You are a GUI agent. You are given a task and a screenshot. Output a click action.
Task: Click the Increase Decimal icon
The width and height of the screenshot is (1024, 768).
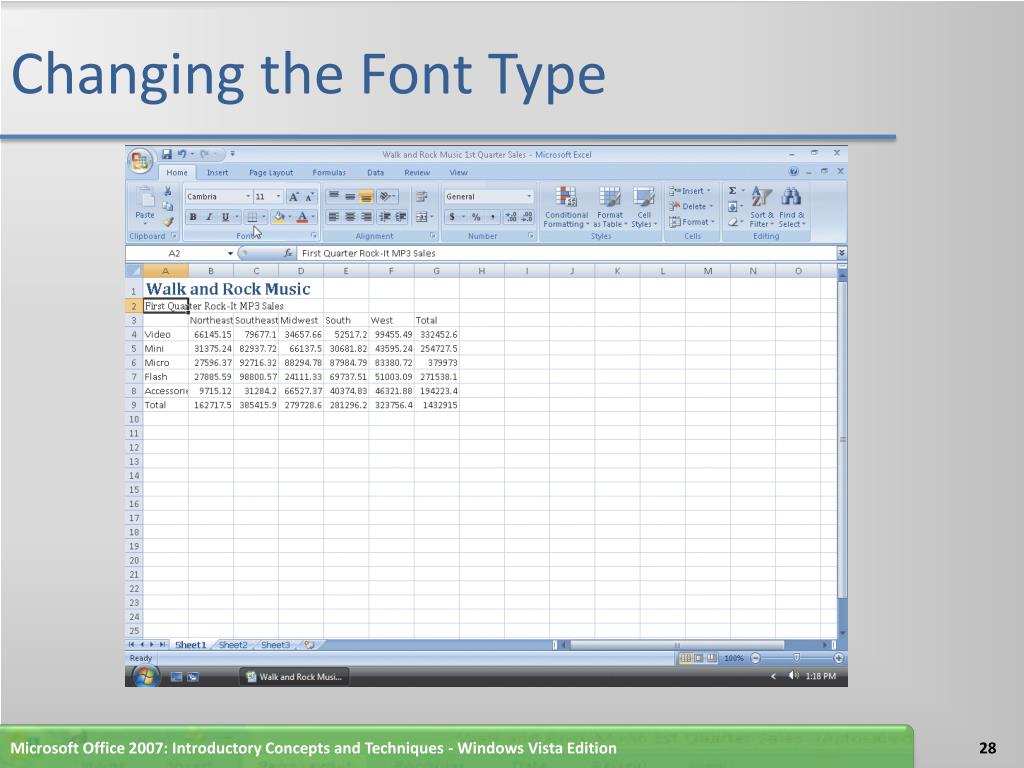(x=511, y=217)
